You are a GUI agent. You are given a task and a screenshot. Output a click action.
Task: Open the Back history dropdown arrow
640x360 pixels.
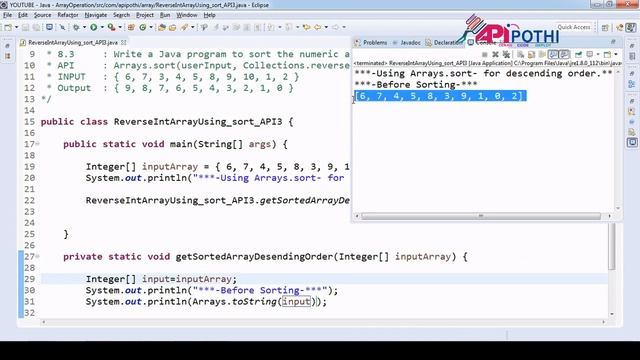(x=326, y=27)
